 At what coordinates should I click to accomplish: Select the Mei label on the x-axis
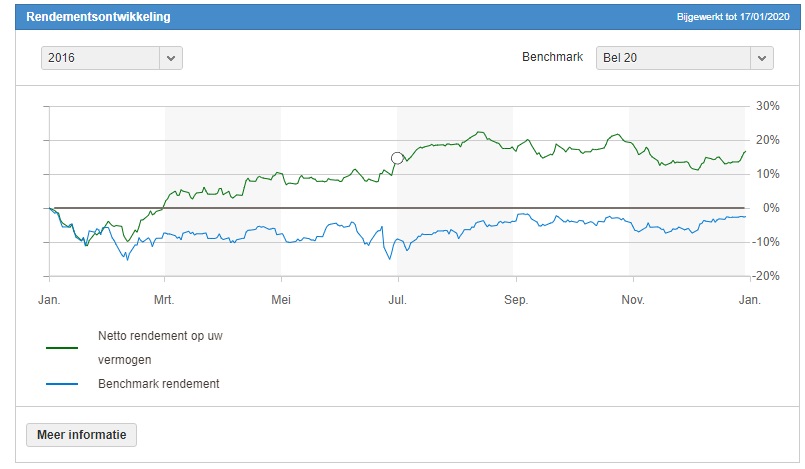(x=281, y=299)
